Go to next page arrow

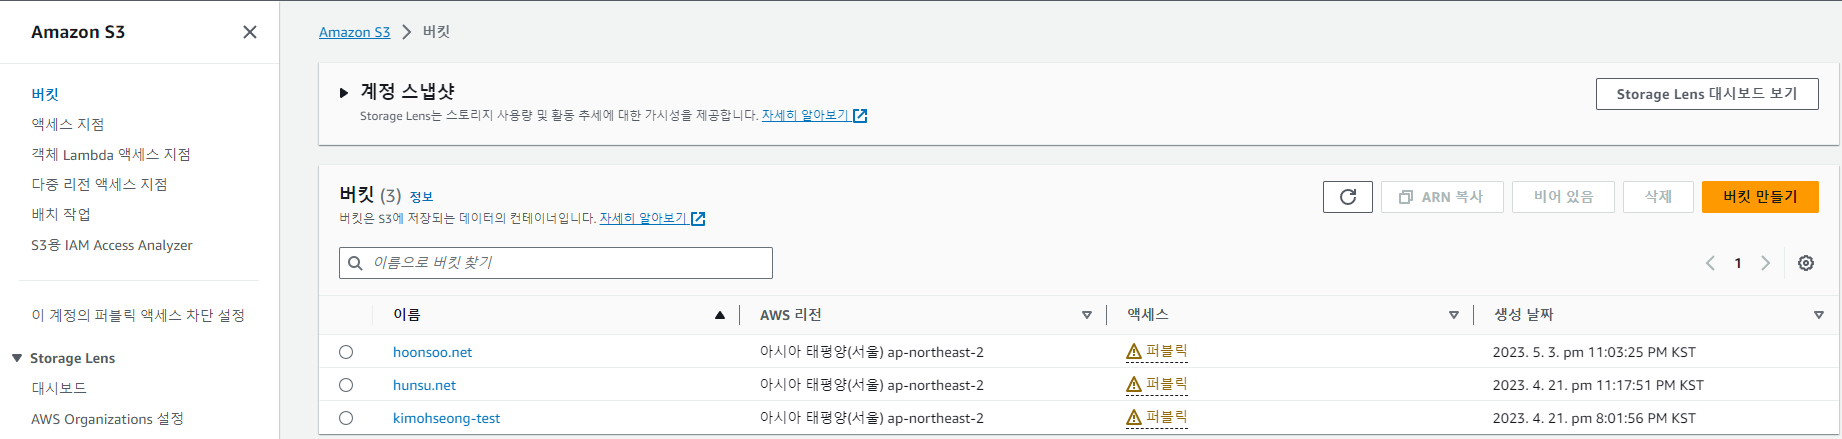[1766, 263]
